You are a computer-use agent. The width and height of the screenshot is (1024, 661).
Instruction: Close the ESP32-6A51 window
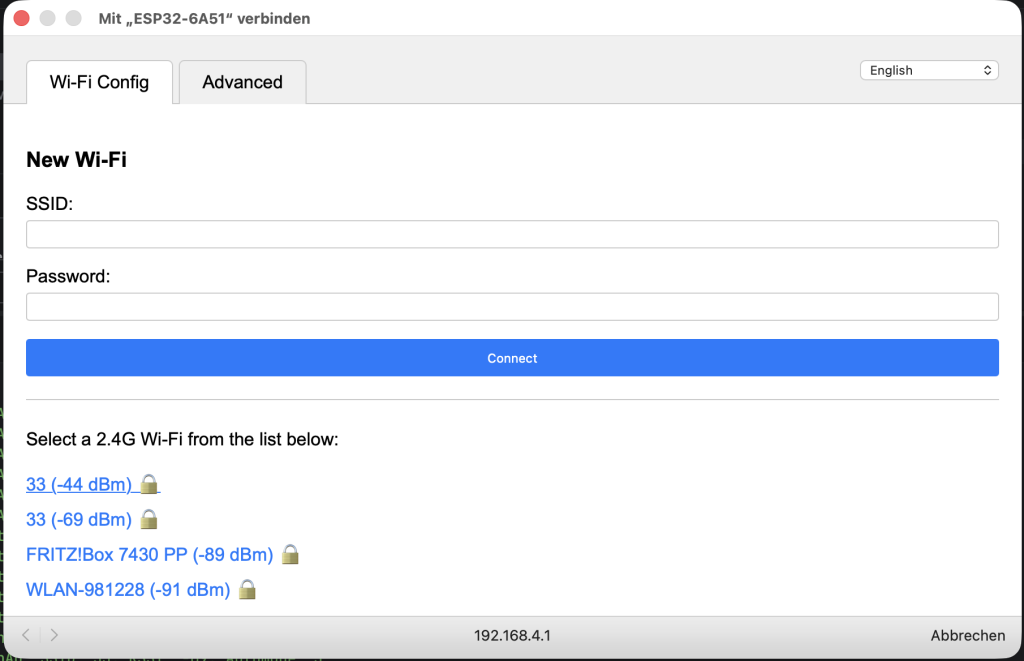pyautogui.click(x=21, y=18)
